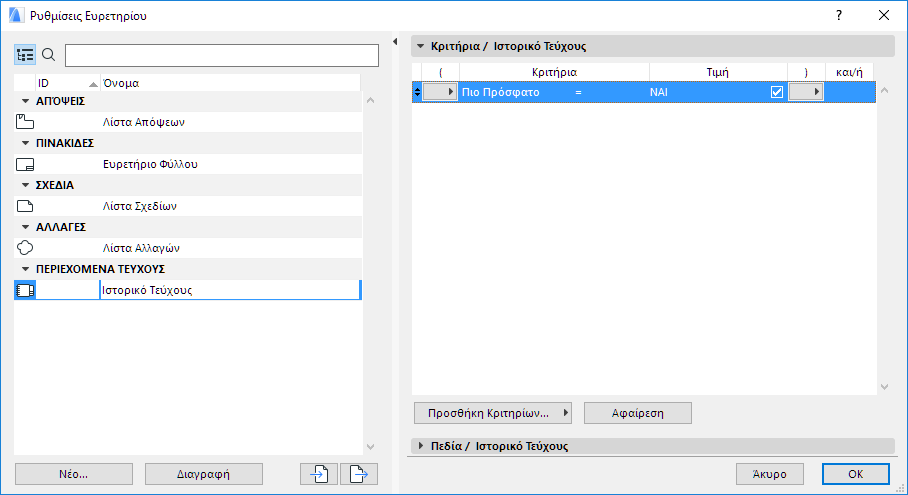Collapse the ΠΙΝΑΚΙΔΕΣ group
Image resolution: width=908 pixels, height=495 pixels.
25,143
